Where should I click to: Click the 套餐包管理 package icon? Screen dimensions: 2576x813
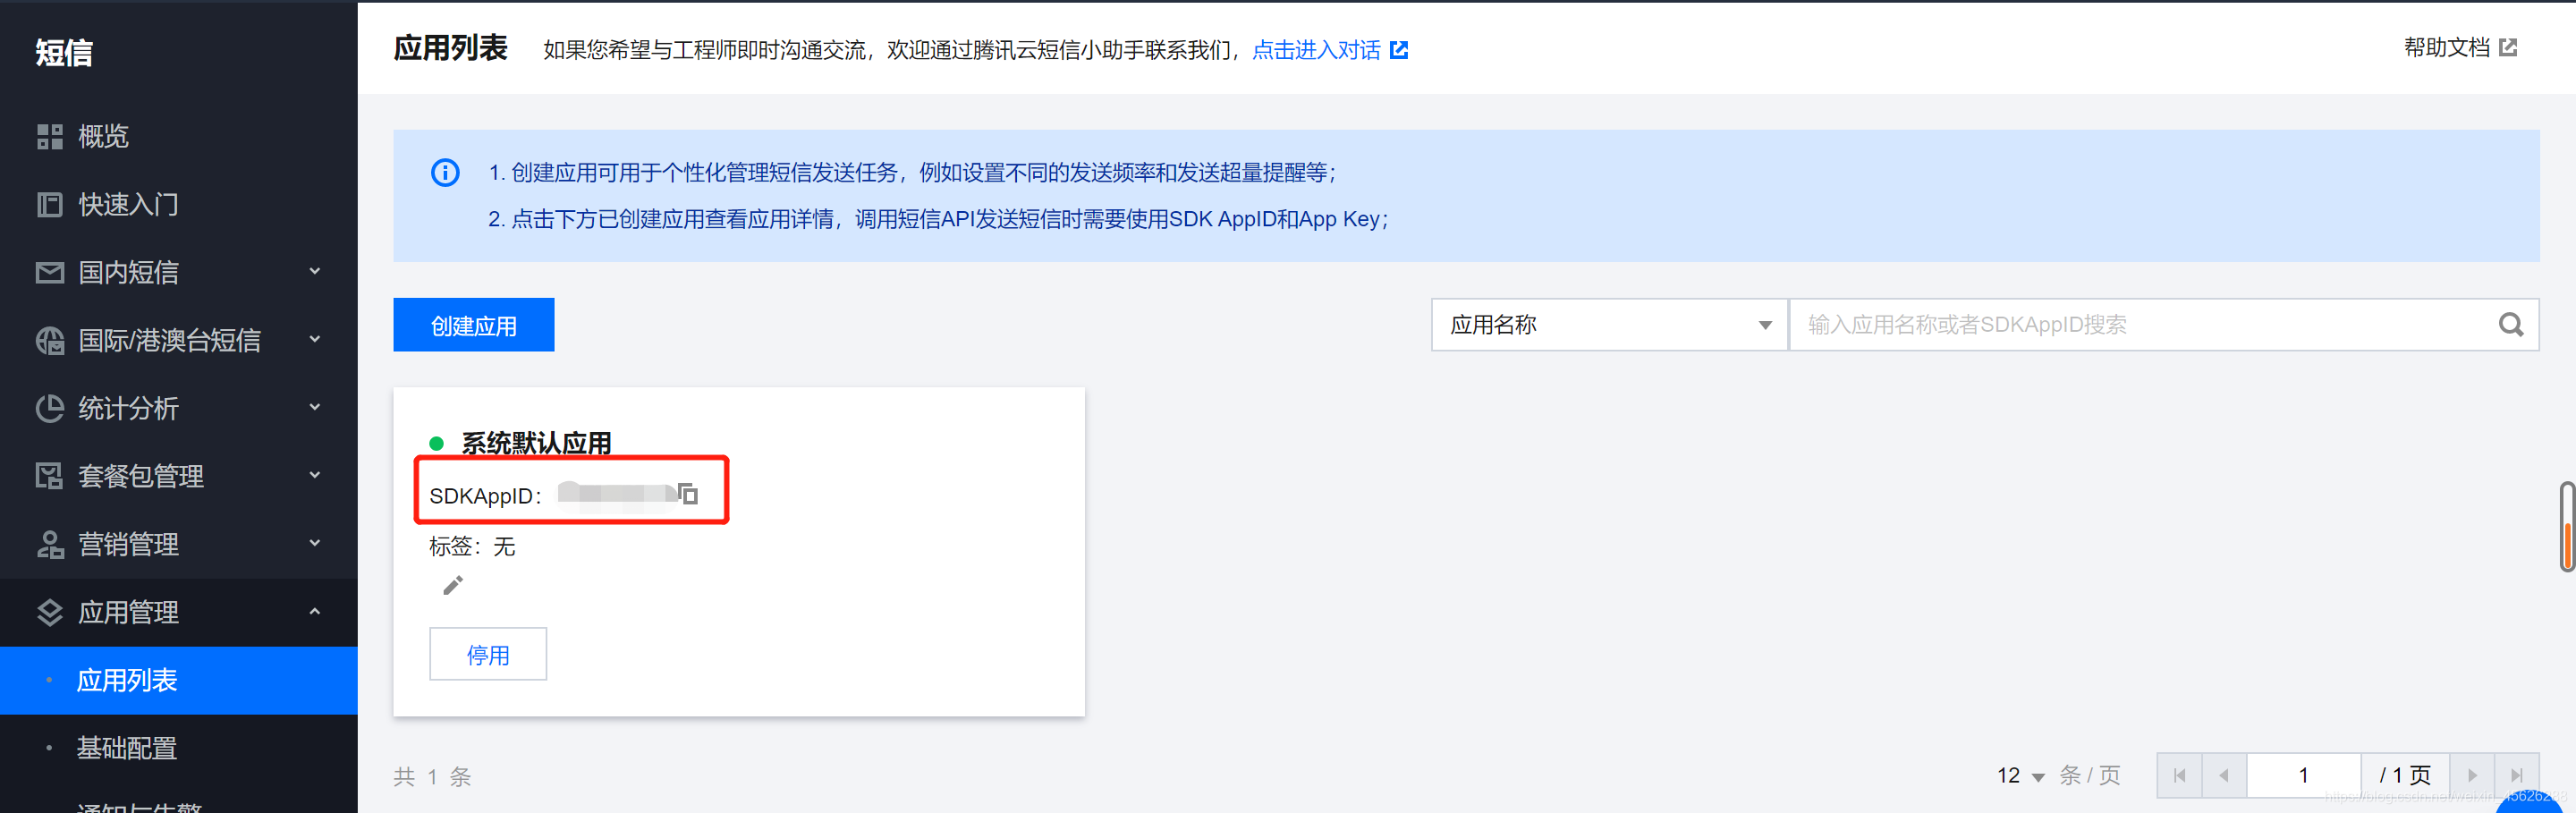click(x=49, y=476)
